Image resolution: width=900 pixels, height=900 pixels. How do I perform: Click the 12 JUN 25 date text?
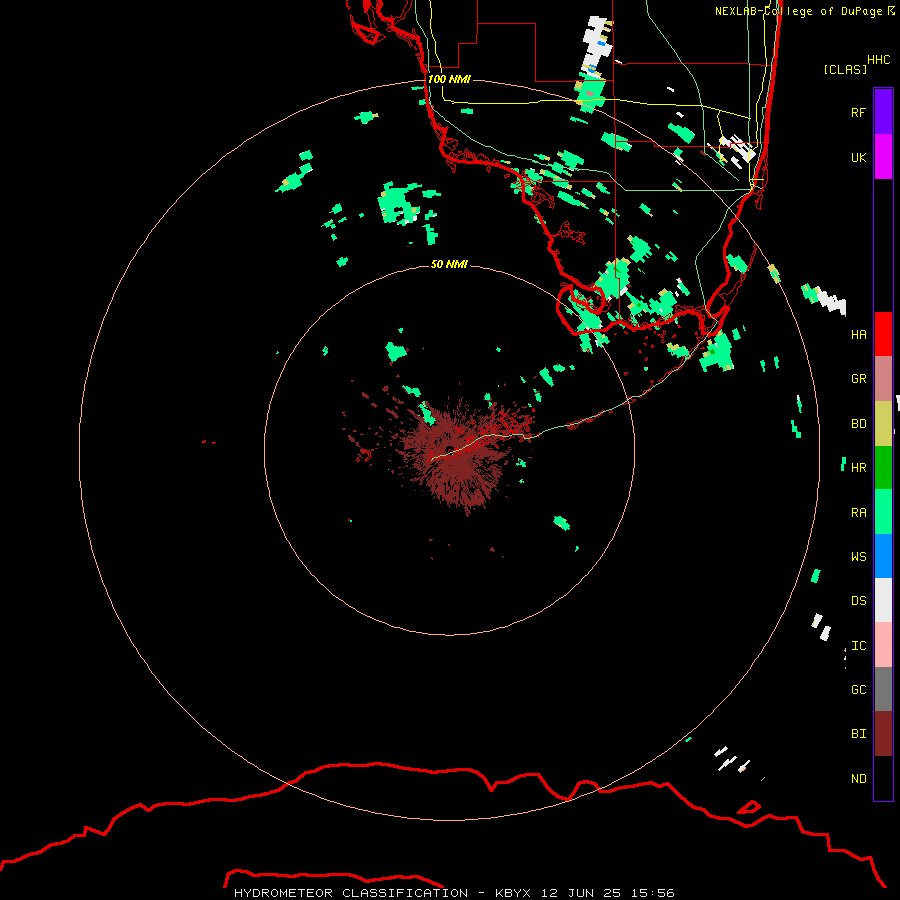[581, 893]
